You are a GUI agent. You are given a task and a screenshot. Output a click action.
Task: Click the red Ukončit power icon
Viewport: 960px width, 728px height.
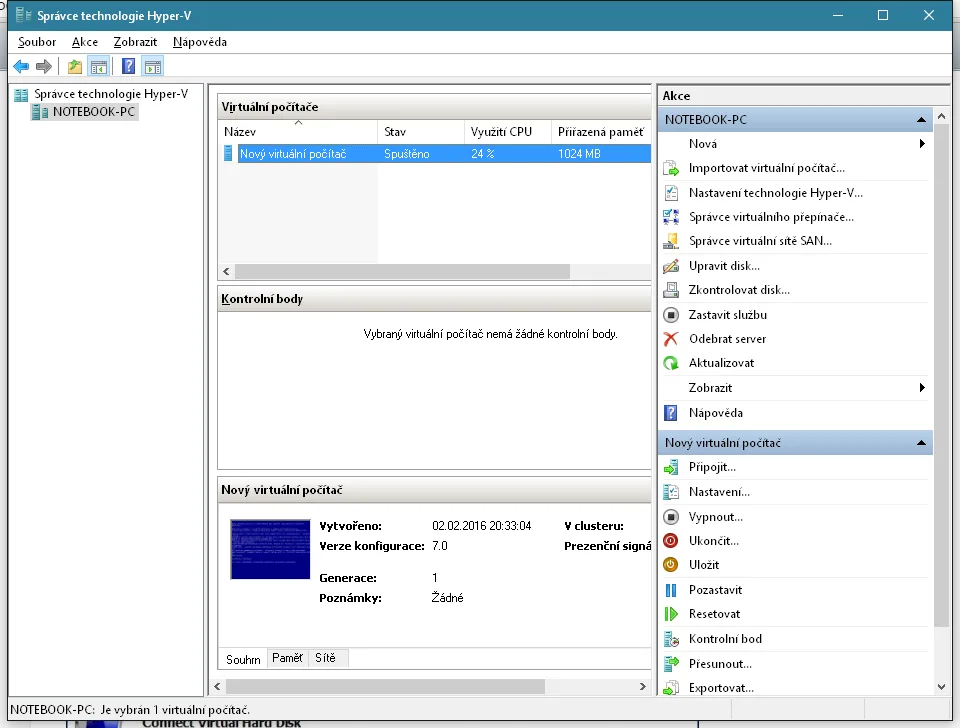pyautogui.click(x=671, y=541)
